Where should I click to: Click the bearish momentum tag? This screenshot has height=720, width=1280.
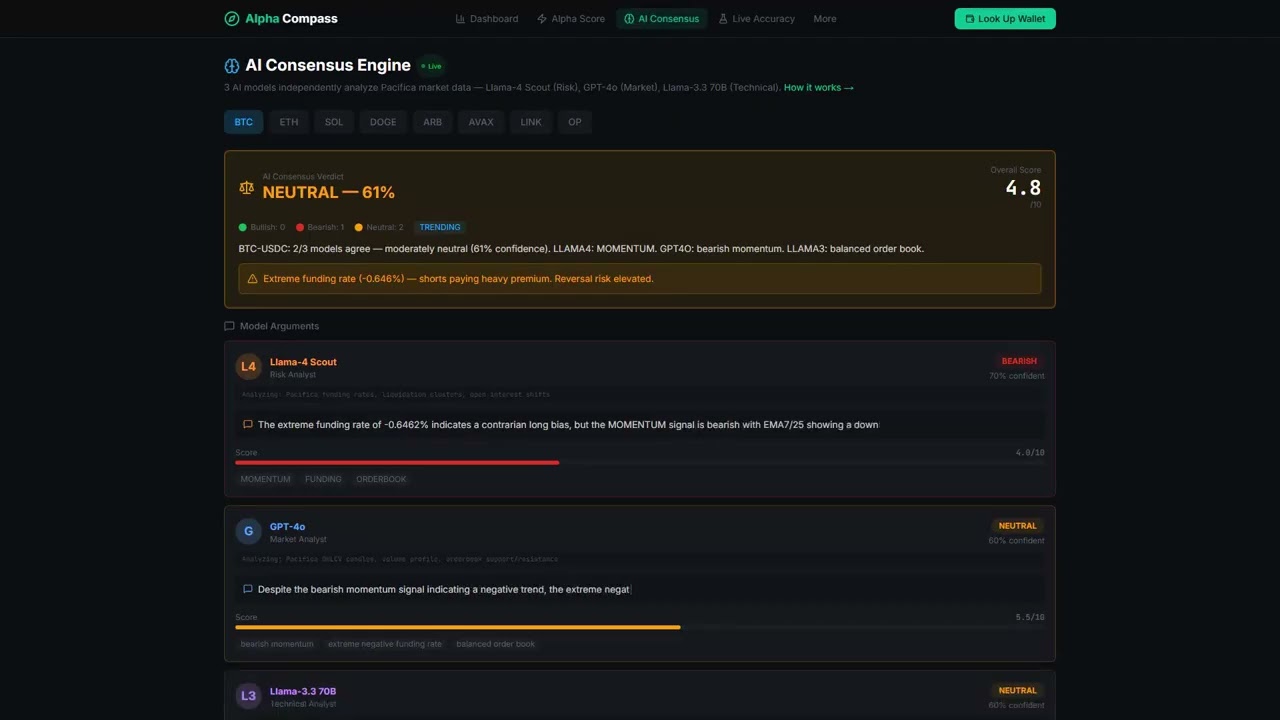click(x=277, y=644)
